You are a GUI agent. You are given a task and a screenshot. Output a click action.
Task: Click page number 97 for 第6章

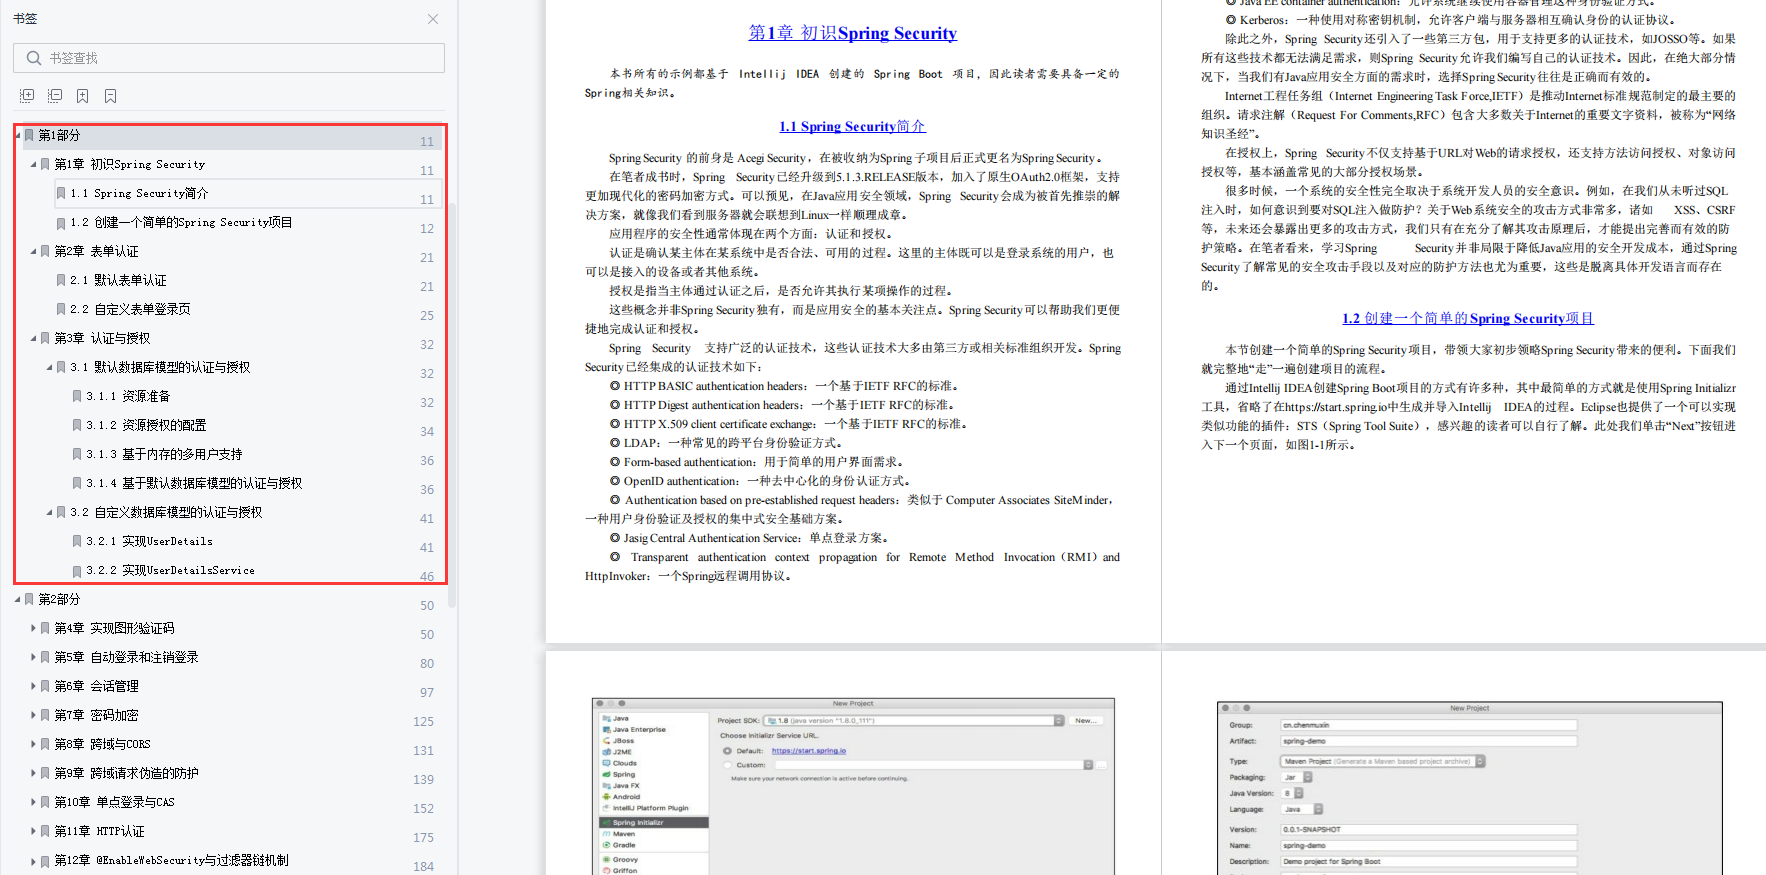coord(427,693)
